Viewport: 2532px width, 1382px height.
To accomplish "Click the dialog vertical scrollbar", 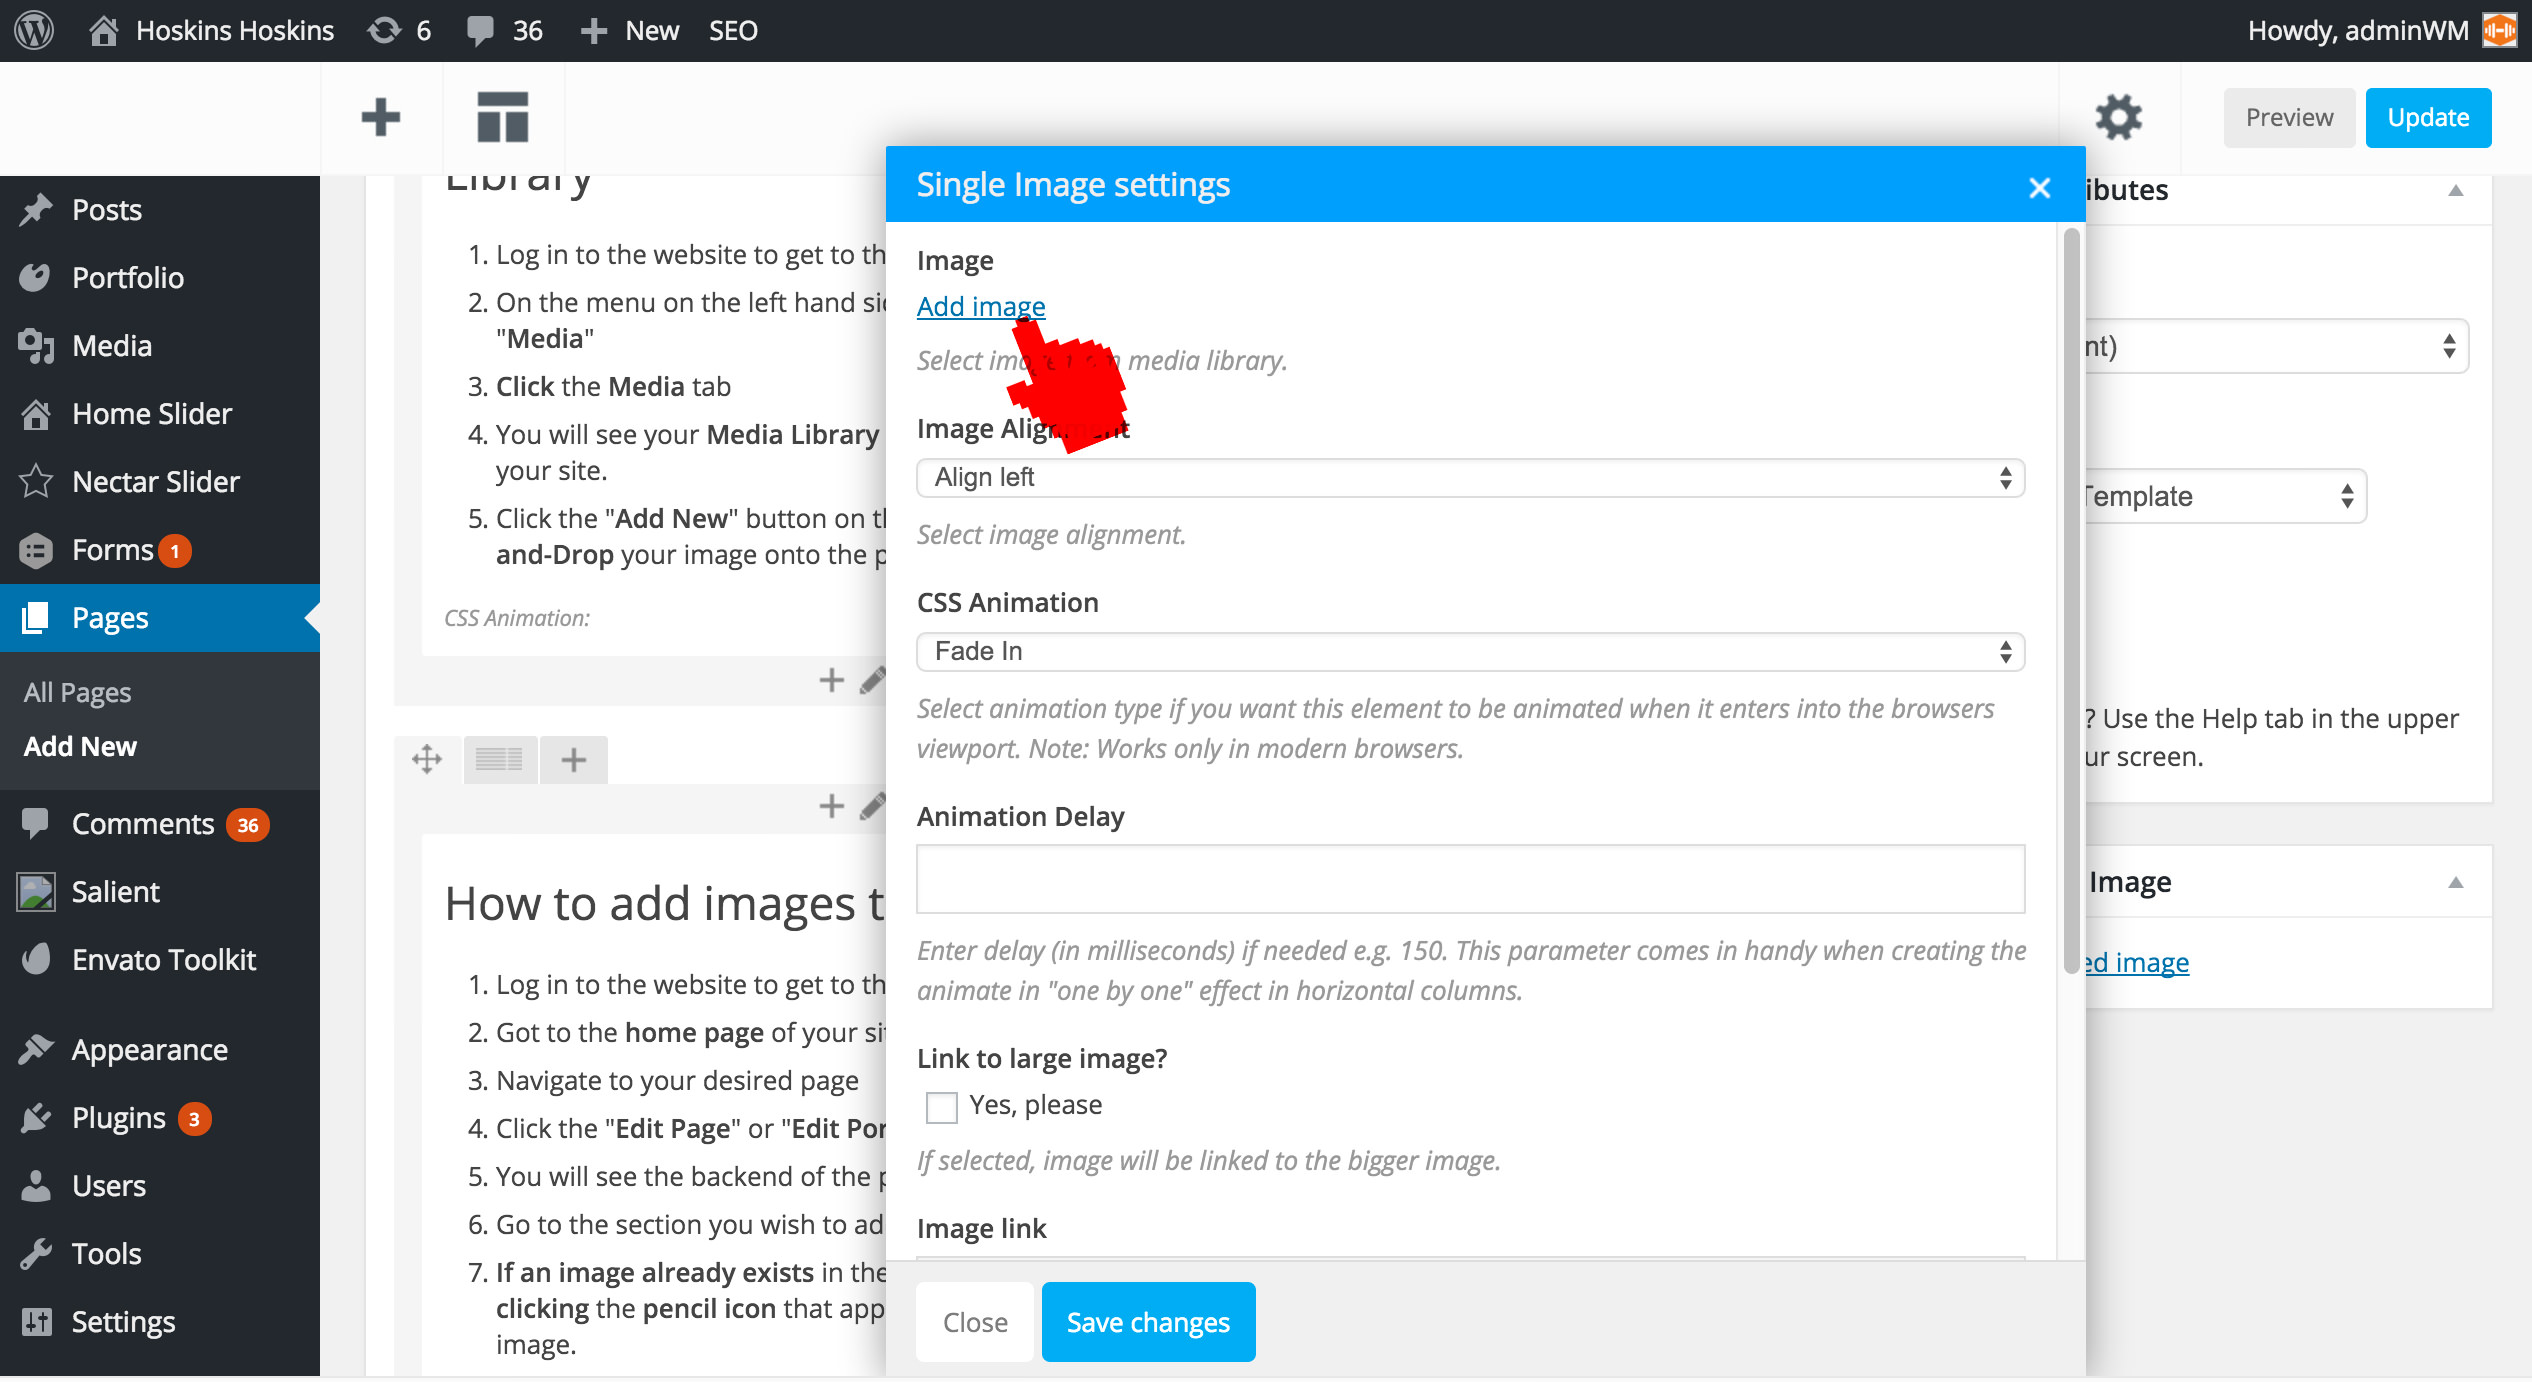I will (x=2072, y=600).
